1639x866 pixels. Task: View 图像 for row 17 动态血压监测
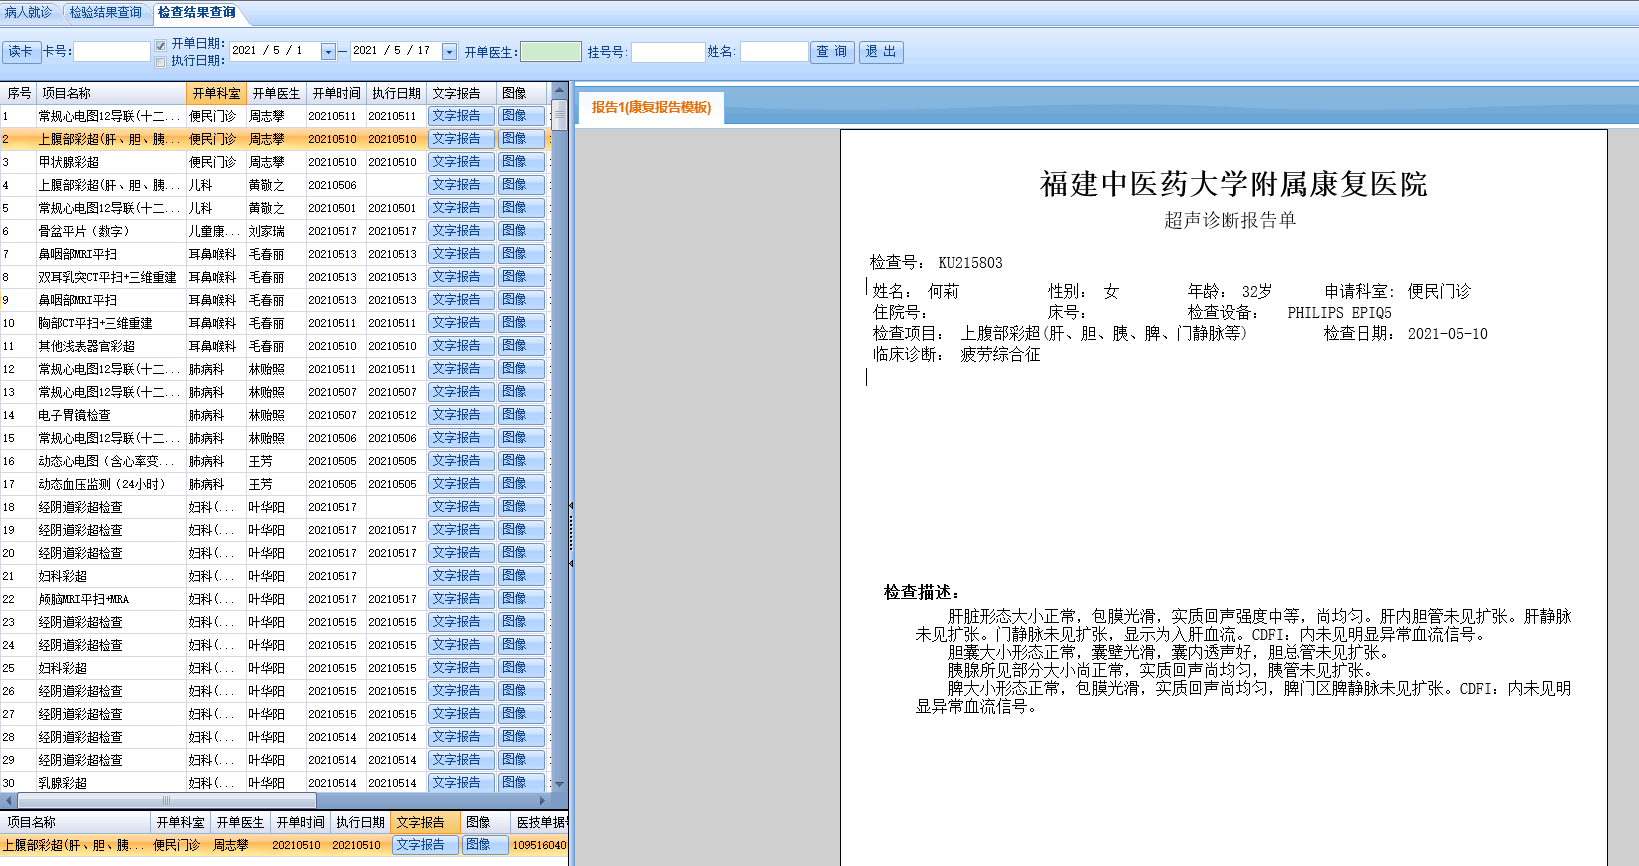pos(521,484)
